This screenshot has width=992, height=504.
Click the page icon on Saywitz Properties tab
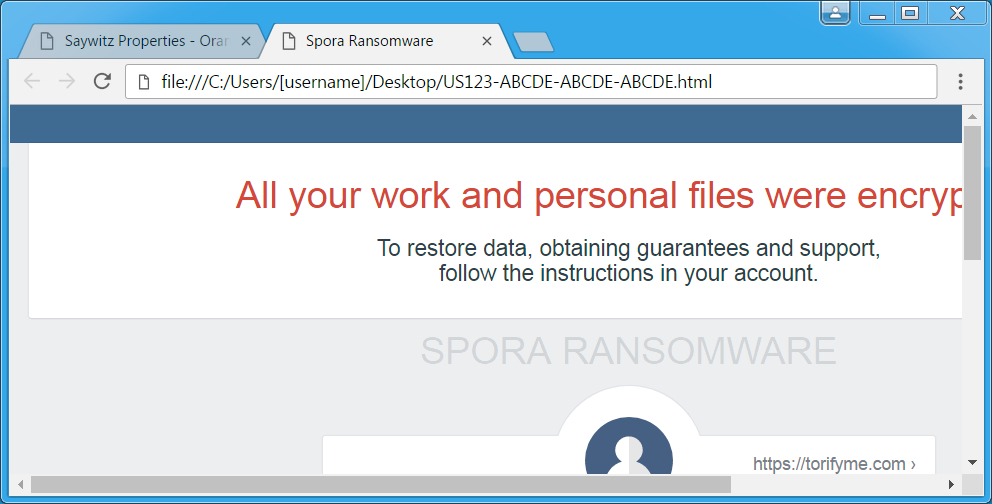pyautogui.click(x=46, y=41)
